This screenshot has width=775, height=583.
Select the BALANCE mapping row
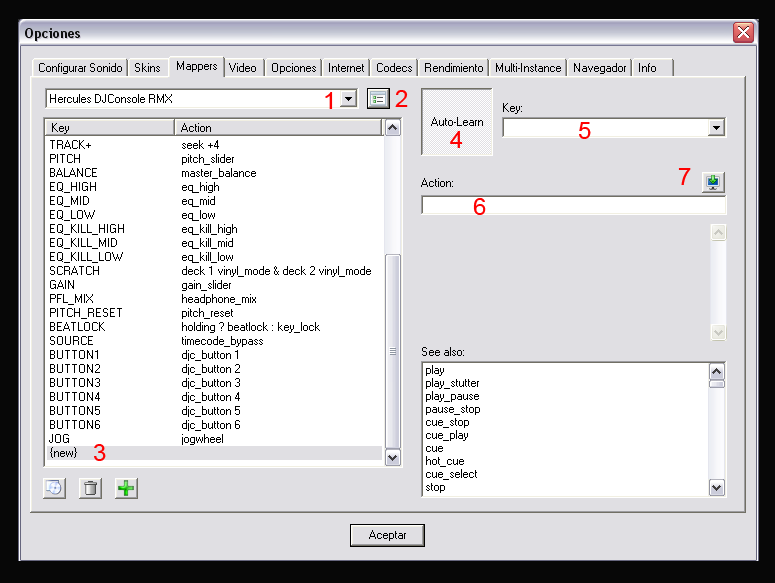point(214,173)
